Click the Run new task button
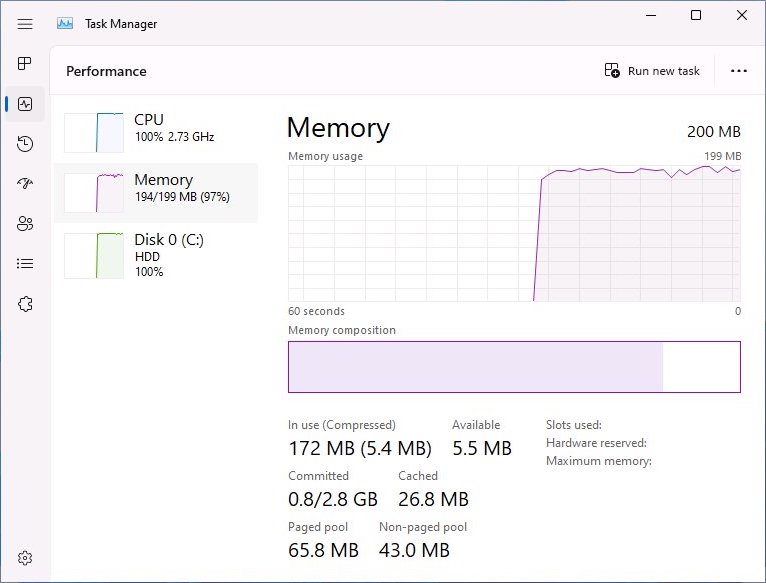766x583 pixels. [652, 71]
